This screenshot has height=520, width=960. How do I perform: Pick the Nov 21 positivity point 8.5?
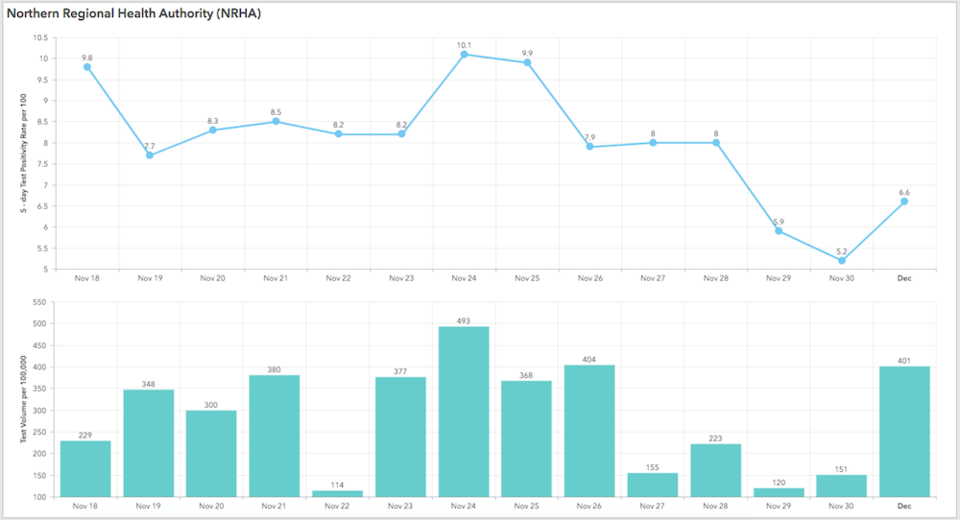point(276,121)
